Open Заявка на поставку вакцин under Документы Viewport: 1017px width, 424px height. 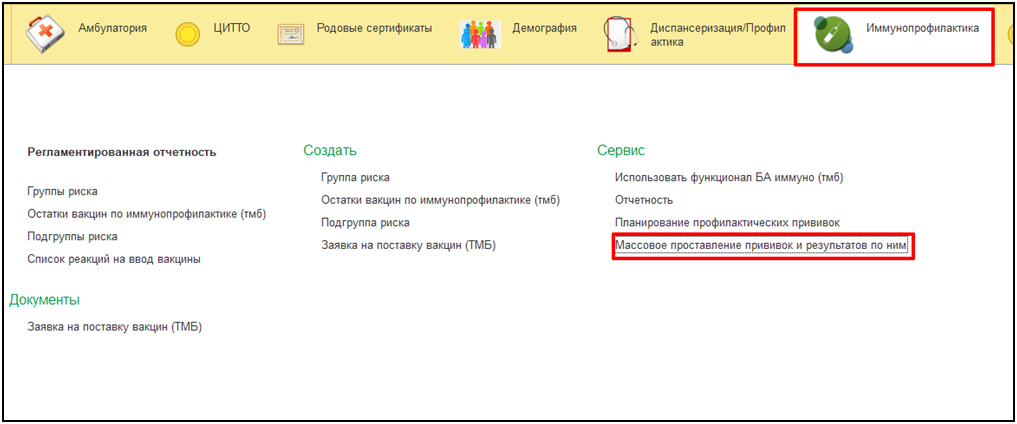pyautogui.click(x=114, y=326)
